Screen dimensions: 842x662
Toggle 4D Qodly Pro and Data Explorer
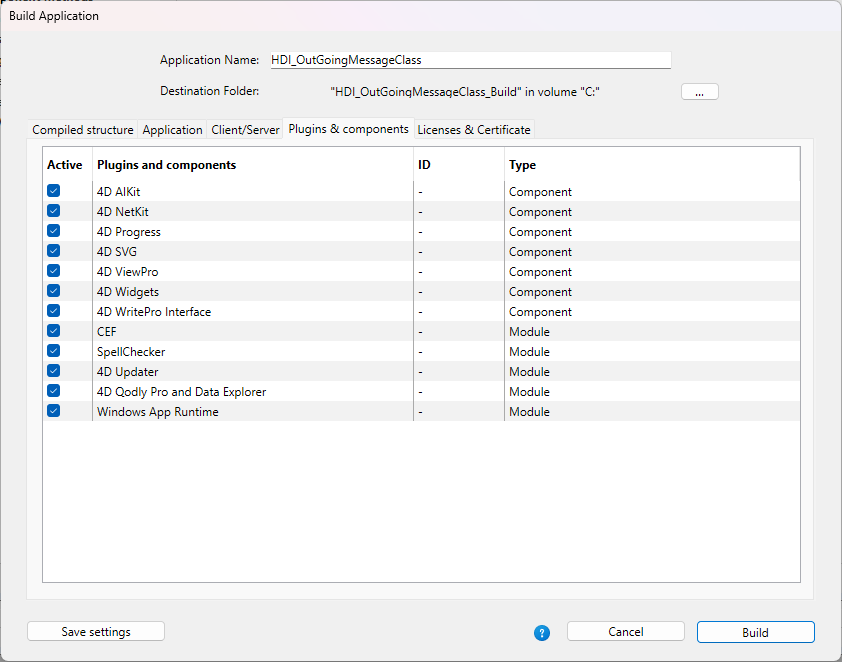54,391
